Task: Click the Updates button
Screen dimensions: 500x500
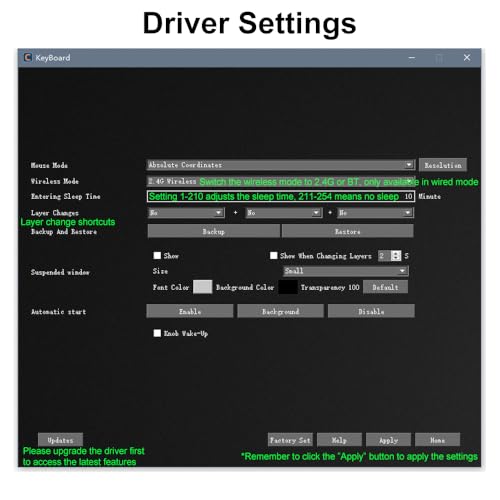Action: pyautogui.click(x=60, y=440)
